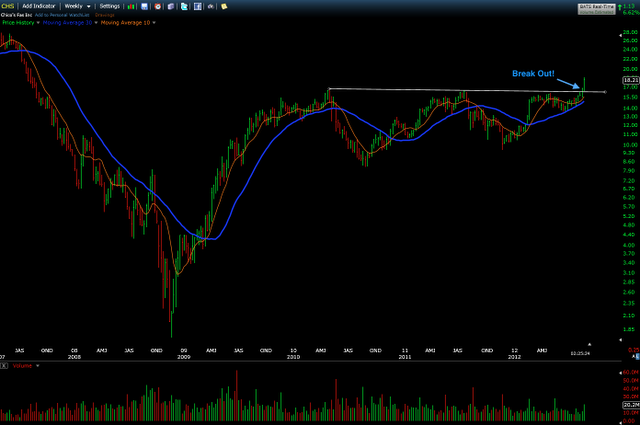Expand the Moving Average 30 dropdown
This screenshot has height=425, width=640.
tap(96, 23)
